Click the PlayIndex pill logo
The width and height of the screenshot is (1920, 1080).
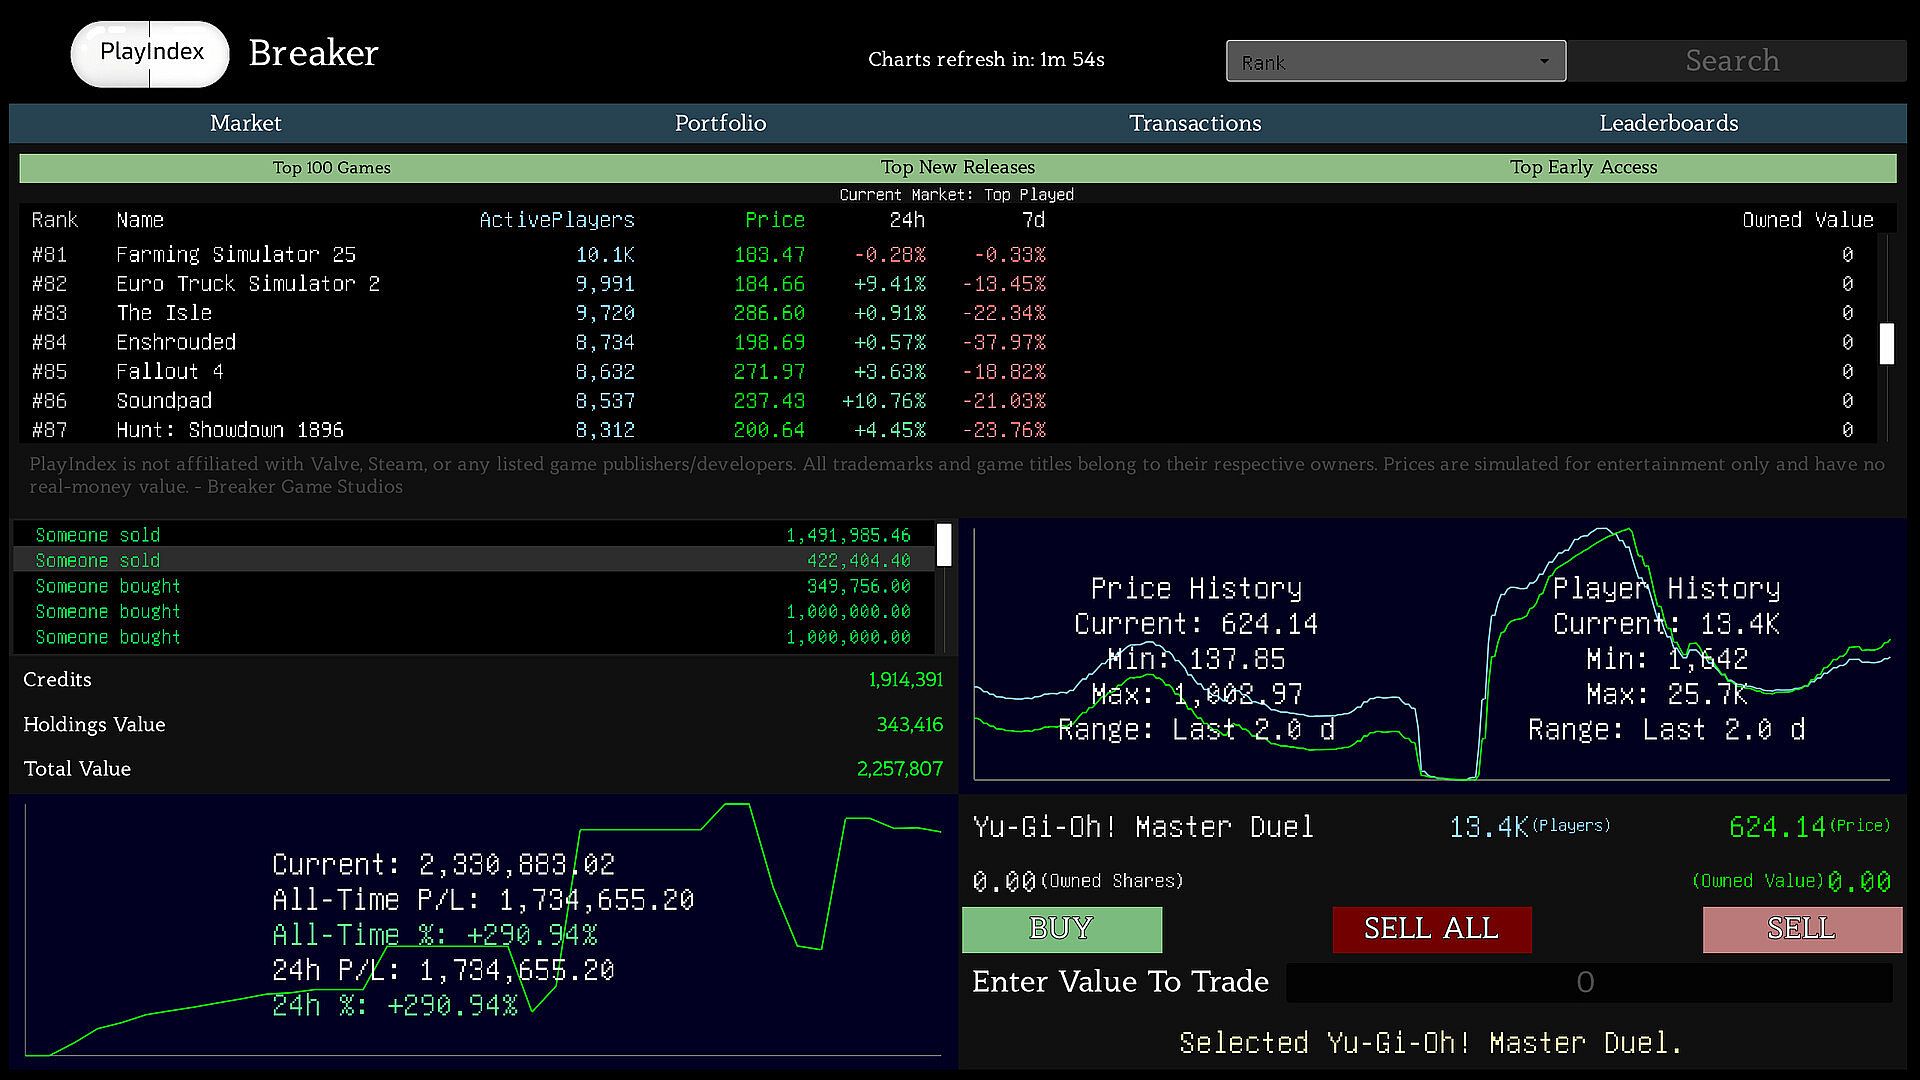pyautogui.click(x=150, y=54)
